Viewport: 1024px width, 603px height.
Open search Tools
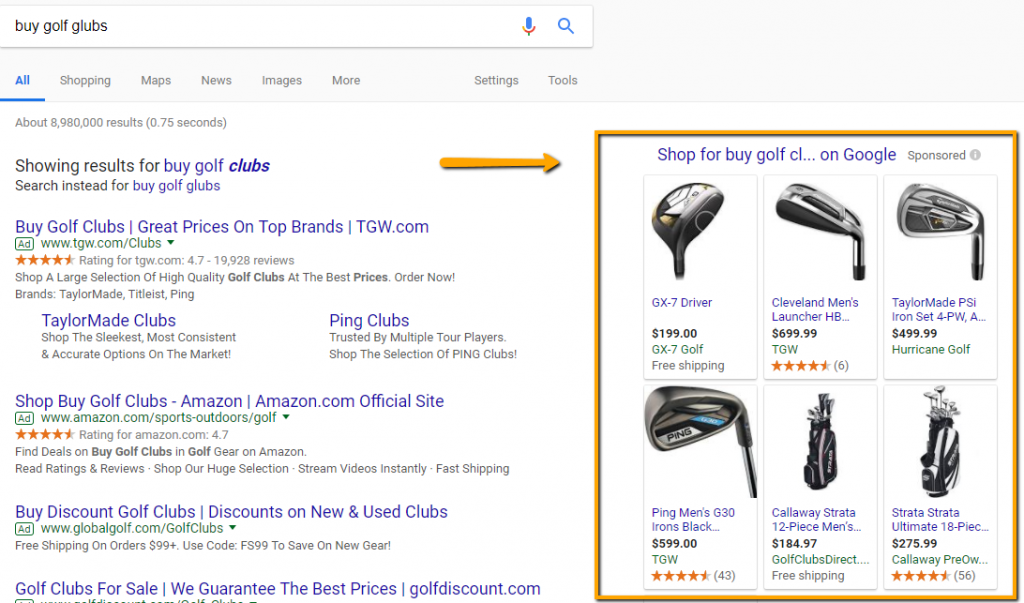coord(562,80)
